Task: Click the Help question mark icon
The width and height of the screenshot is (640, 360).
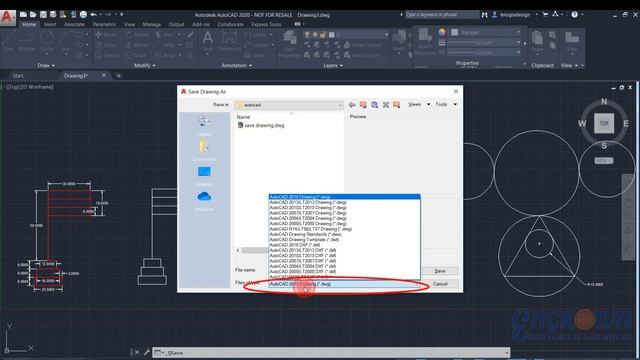Action: point(574,15)
